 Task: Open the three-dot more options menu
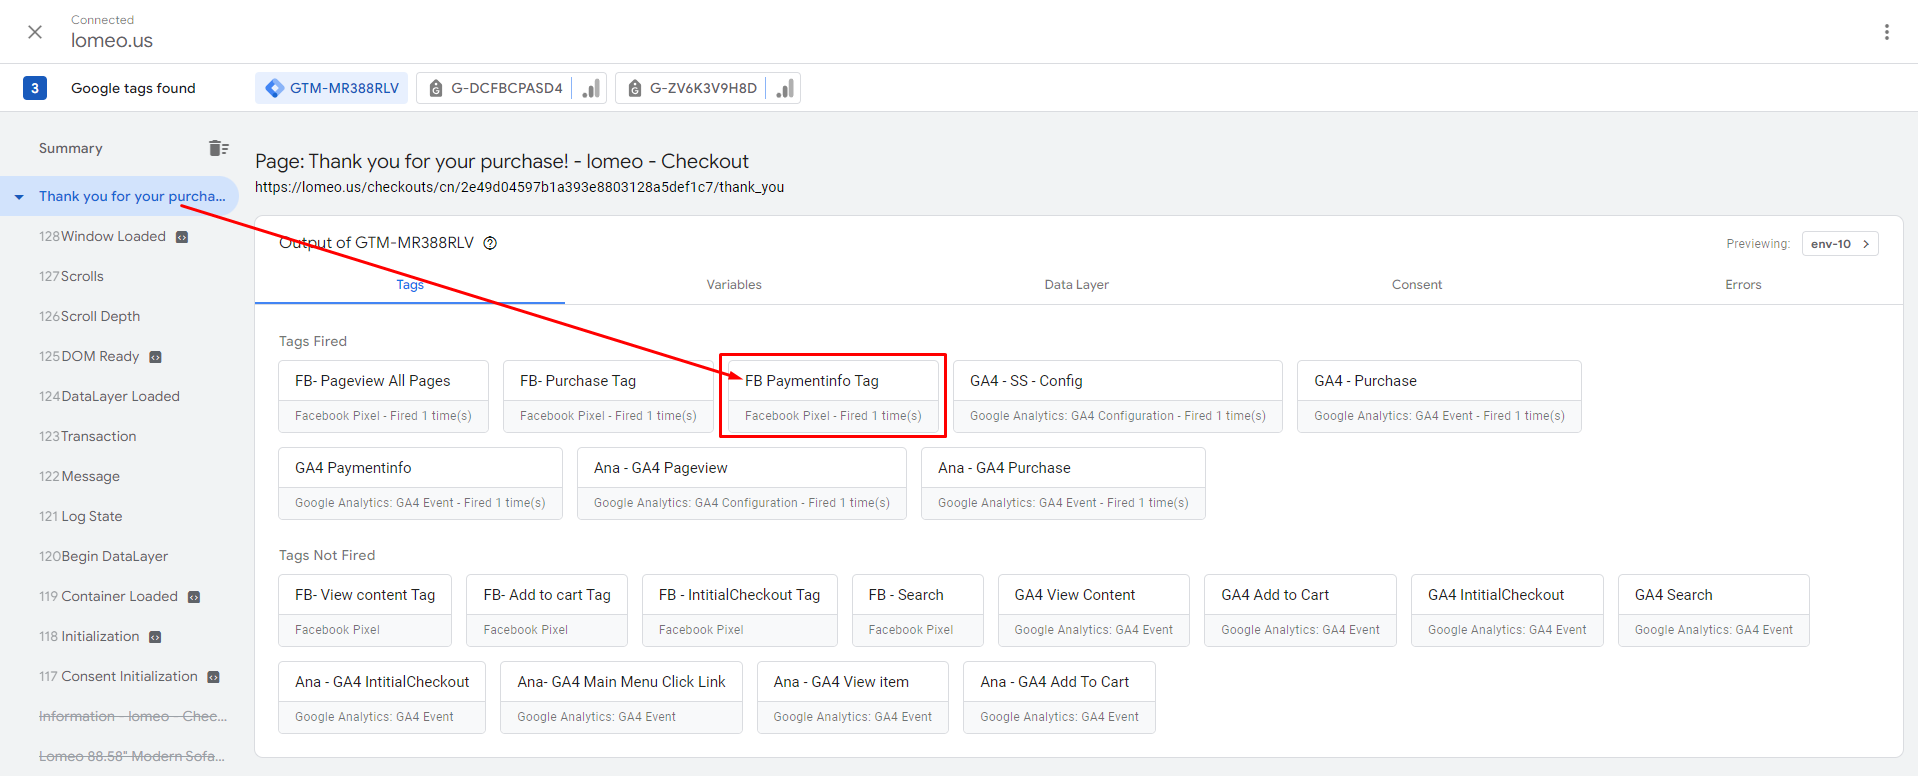[1886, 32]
